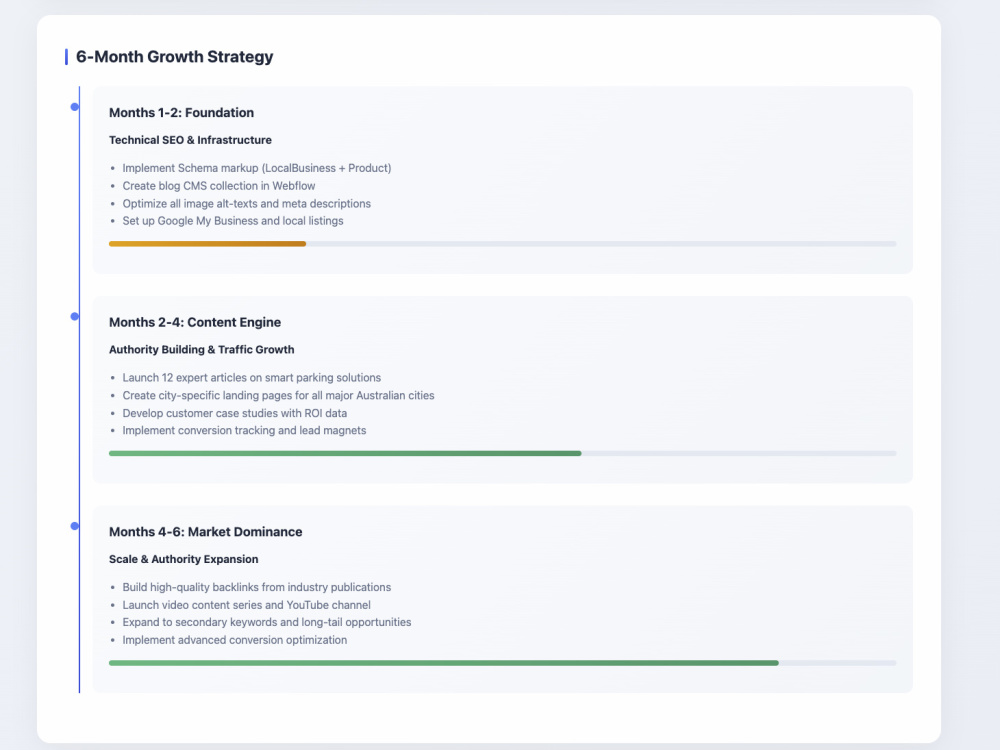
Task: Click 'Develop customer case studies' bullet item
Action: (235, 413)
